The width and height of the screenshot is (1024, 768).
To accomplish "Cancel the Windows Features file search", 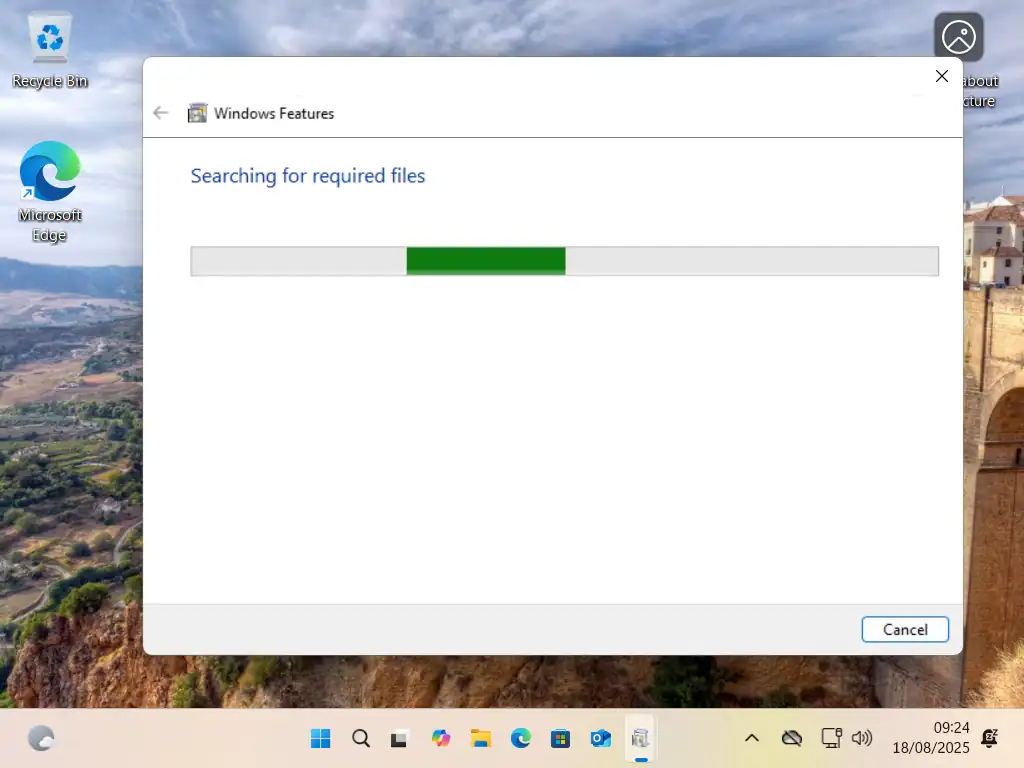I will 905,629.
